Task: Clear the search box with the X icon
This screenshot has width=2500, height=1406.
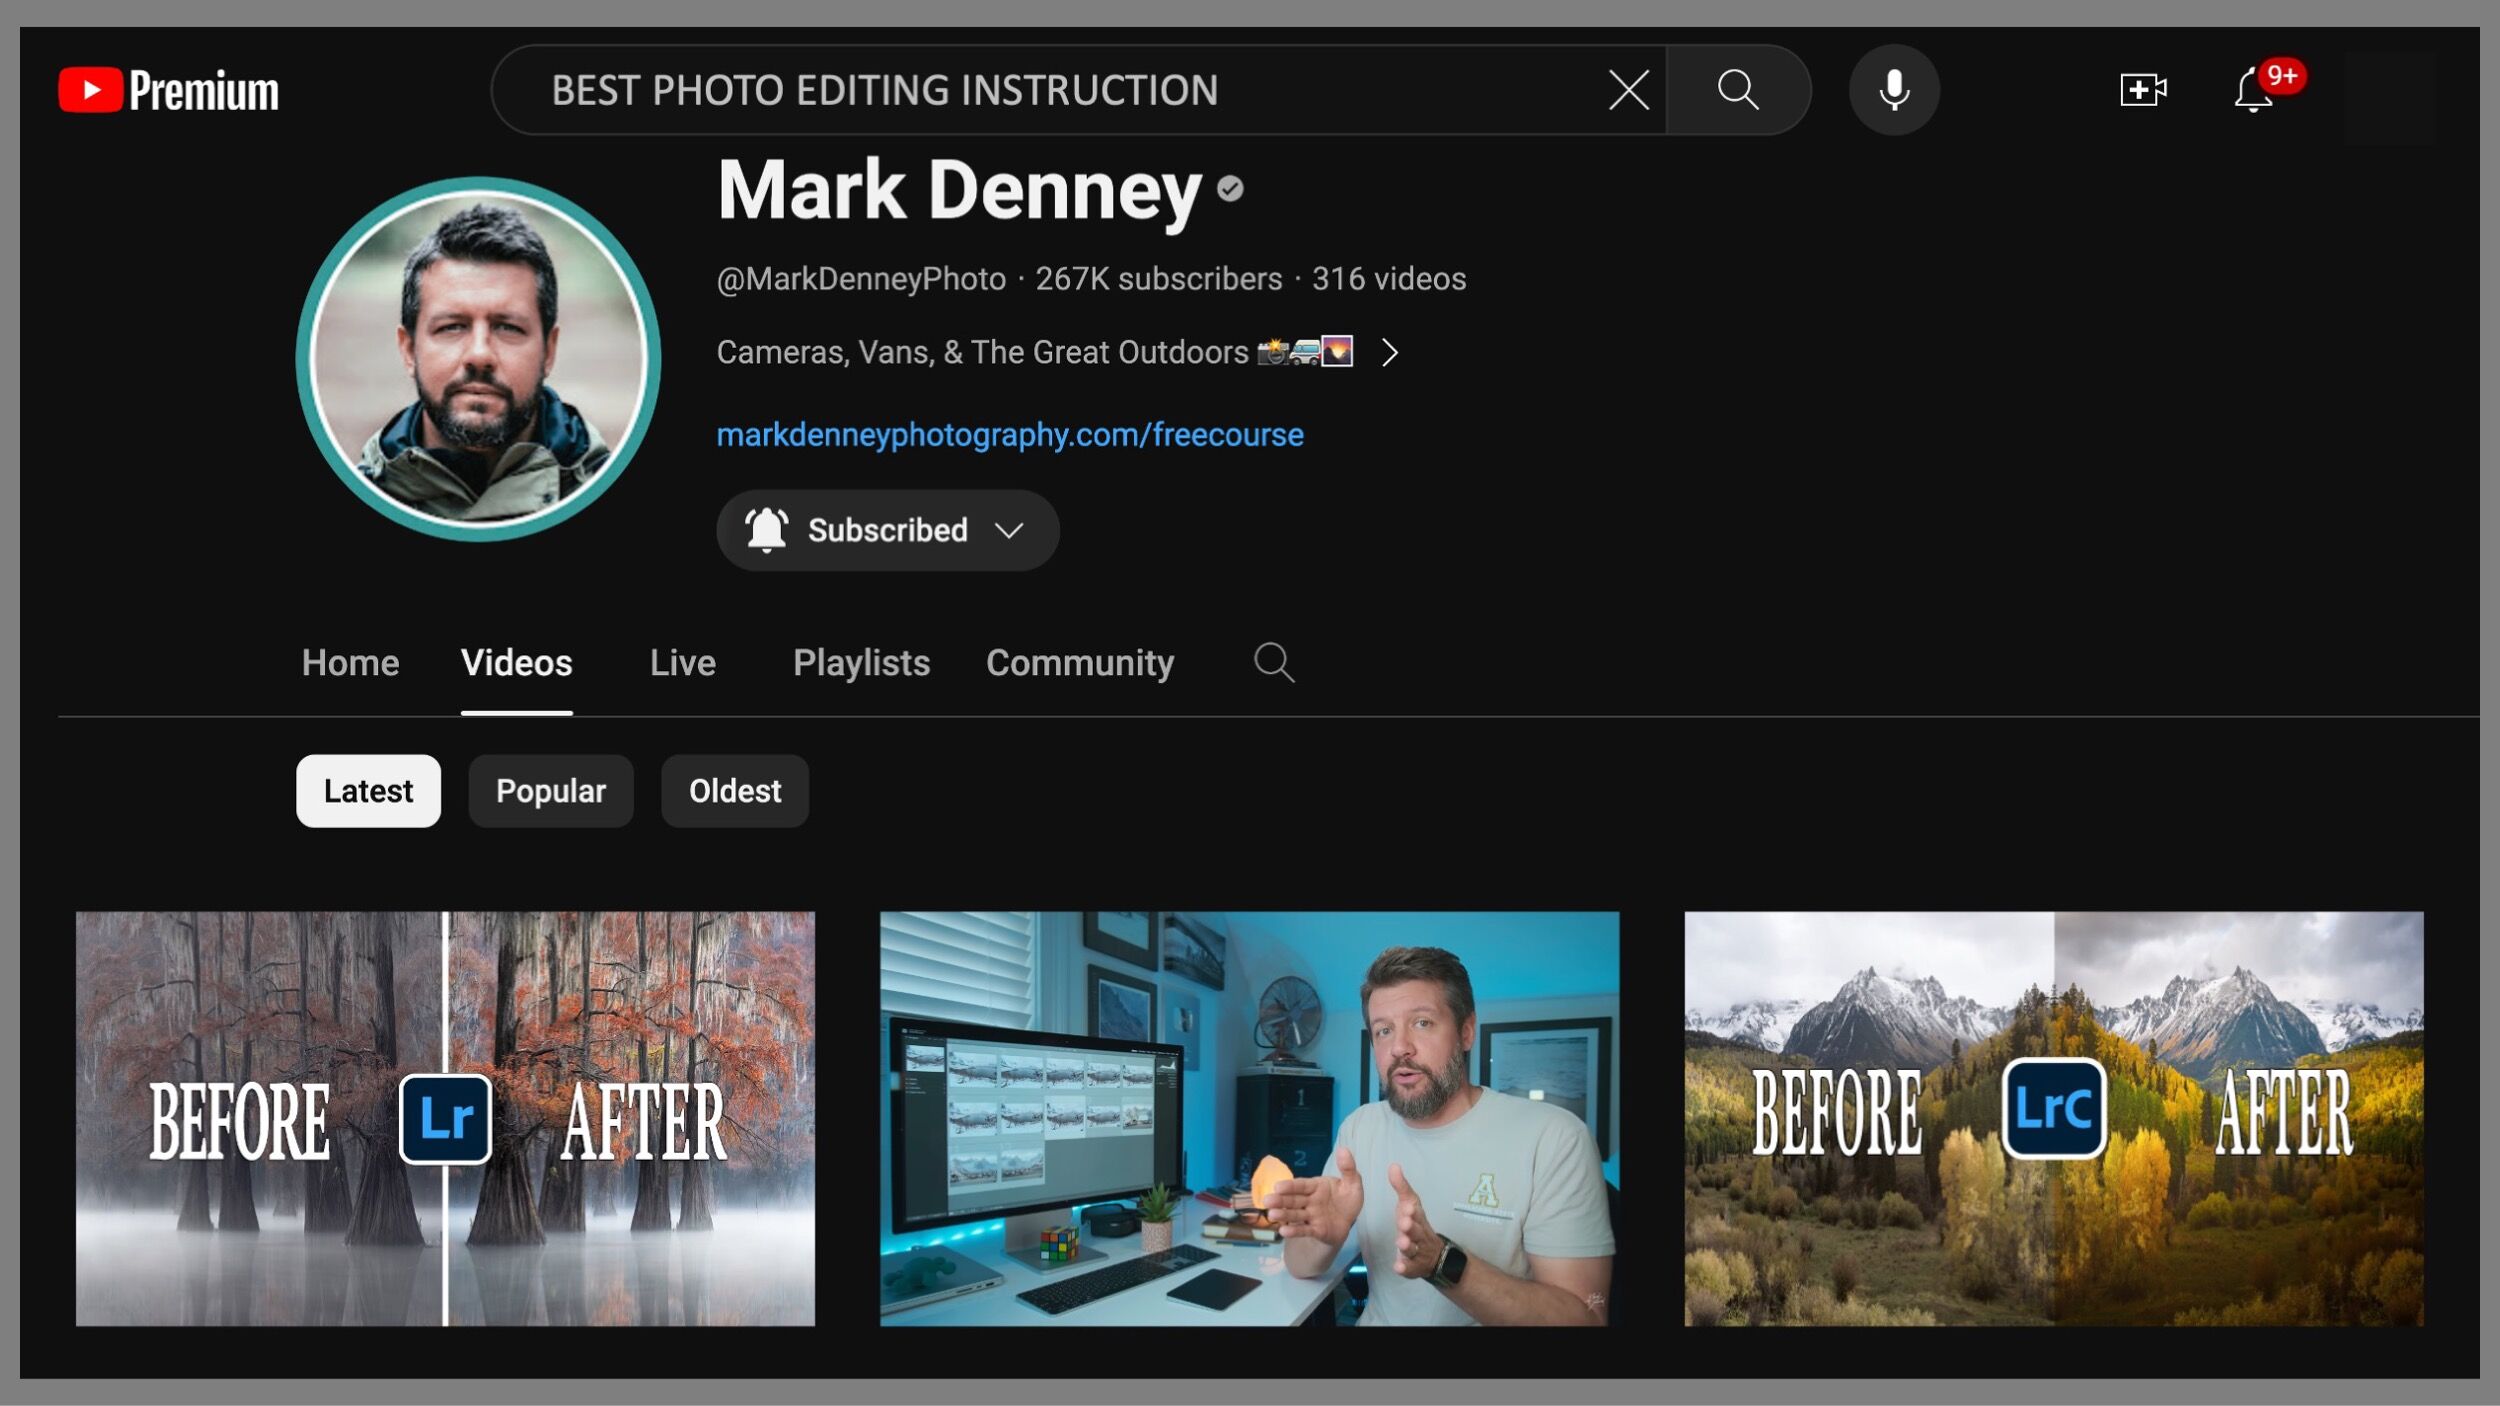Action: pos(1628,90)
